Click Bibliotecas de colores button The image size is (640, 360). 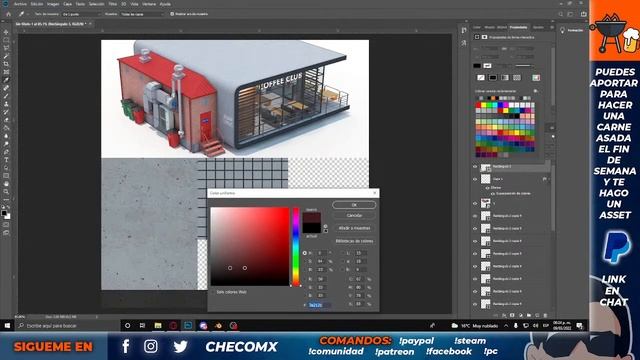(x=354, y=241)
